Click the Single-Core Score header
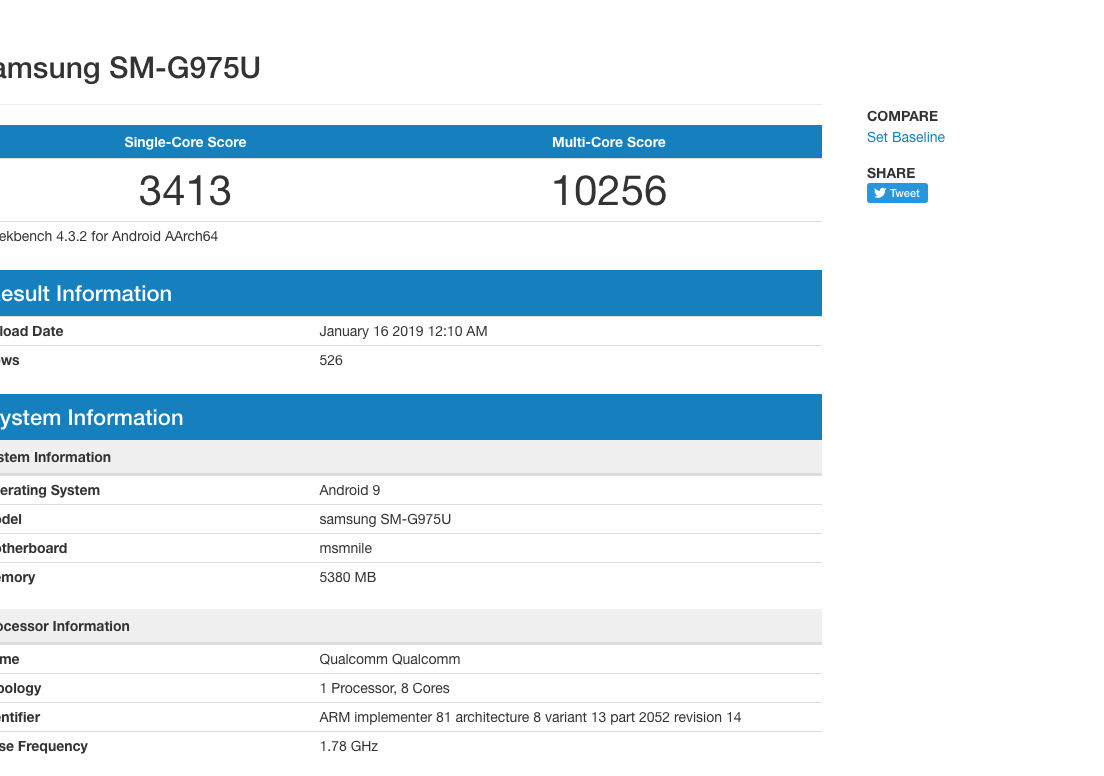The height and width of the screenshot is (776, 1104). click(x=185, y=142)
